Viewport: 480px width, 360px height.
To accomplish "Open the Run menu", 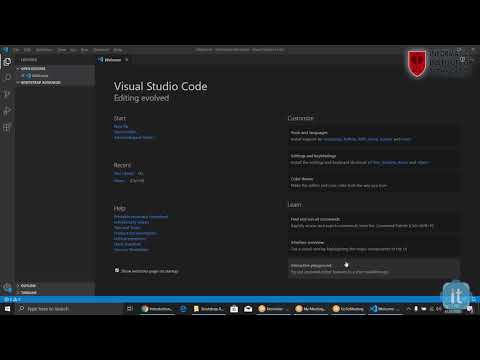I will pyautogui.click(x=84, y=50).
